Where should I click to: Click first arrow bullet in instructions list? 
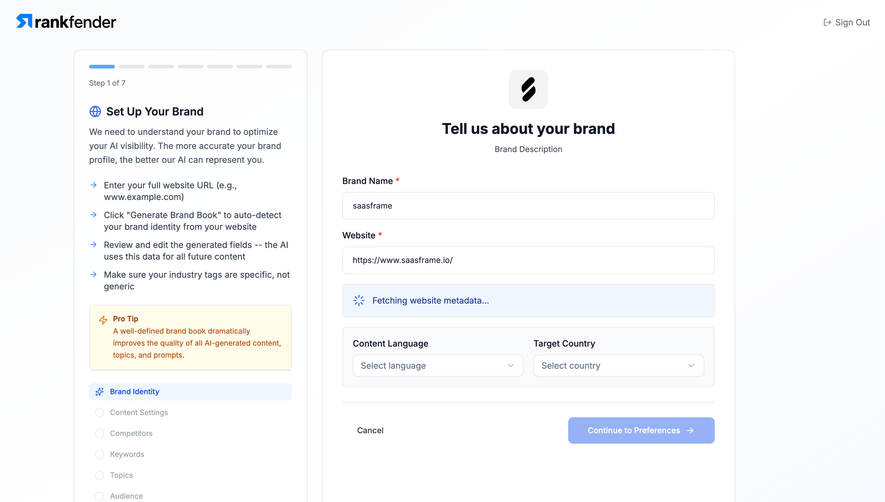coord(93,185)
